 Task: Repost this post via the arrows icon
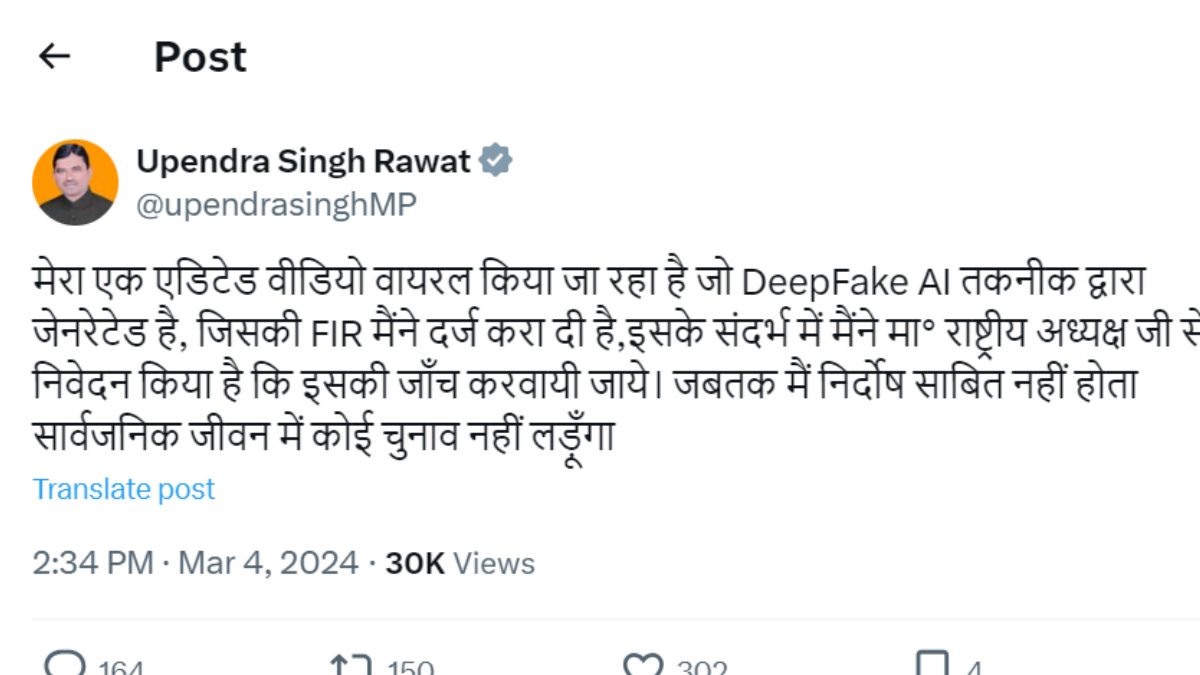click(351, 665)
